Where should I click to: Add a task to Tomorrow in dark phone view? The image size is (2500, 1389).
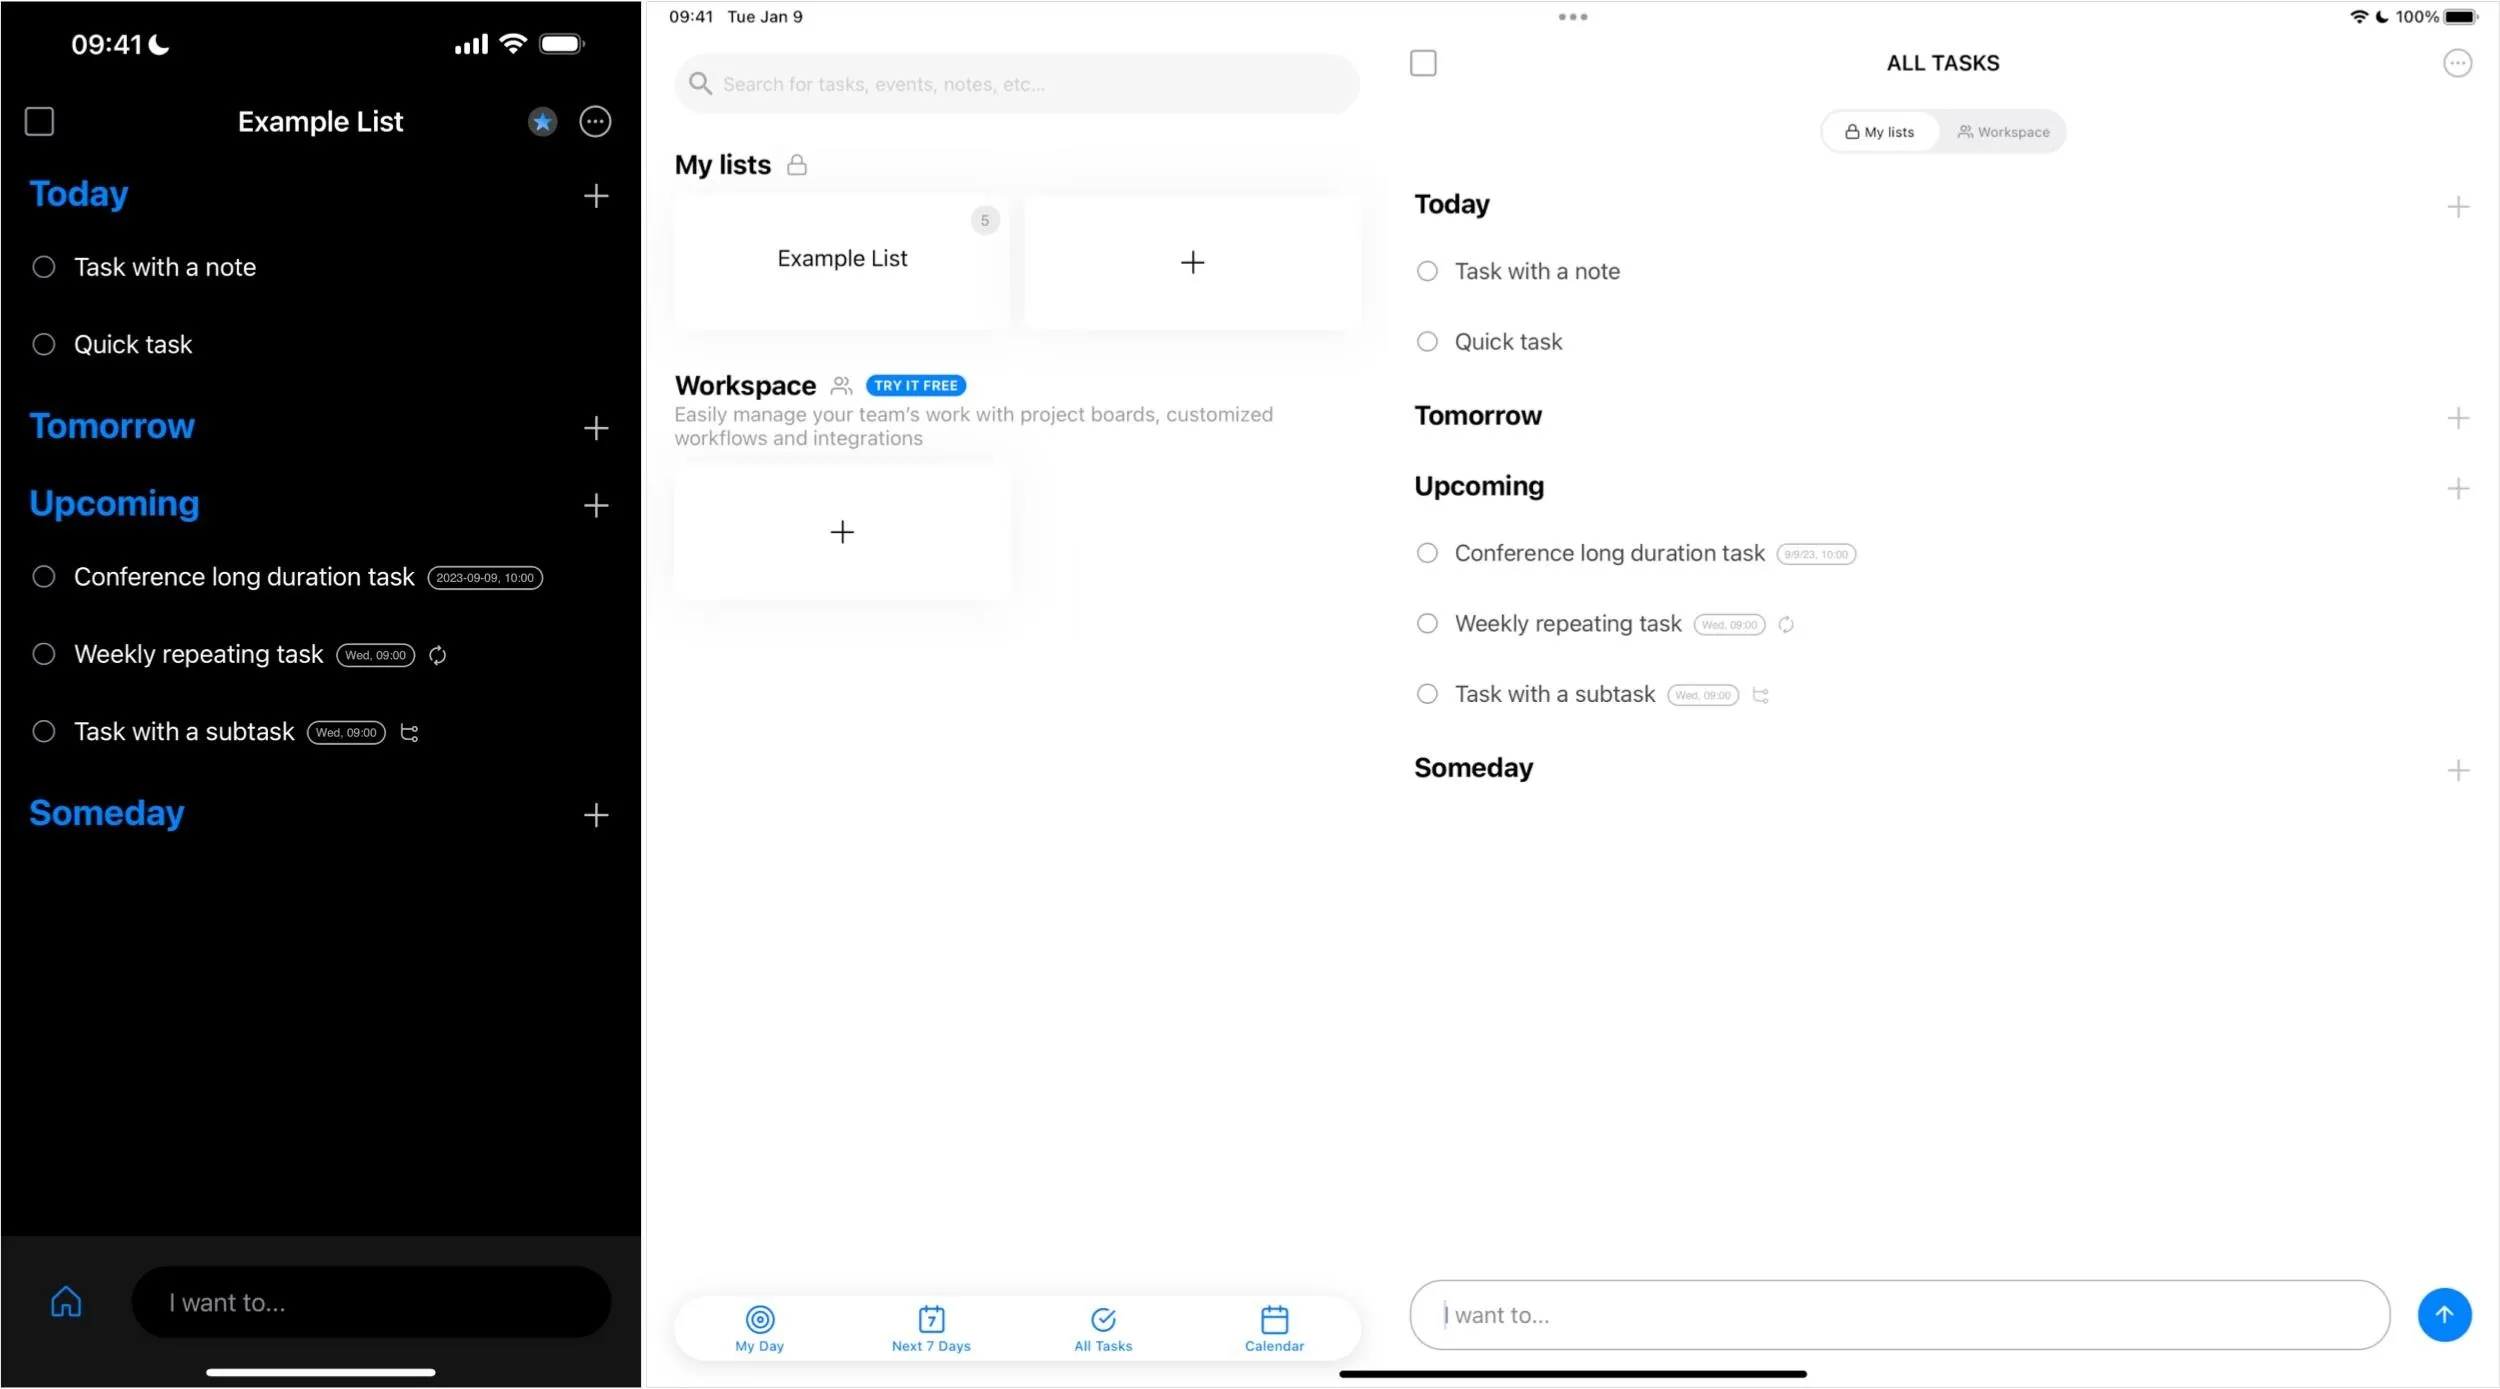click(x=596, y=428)
